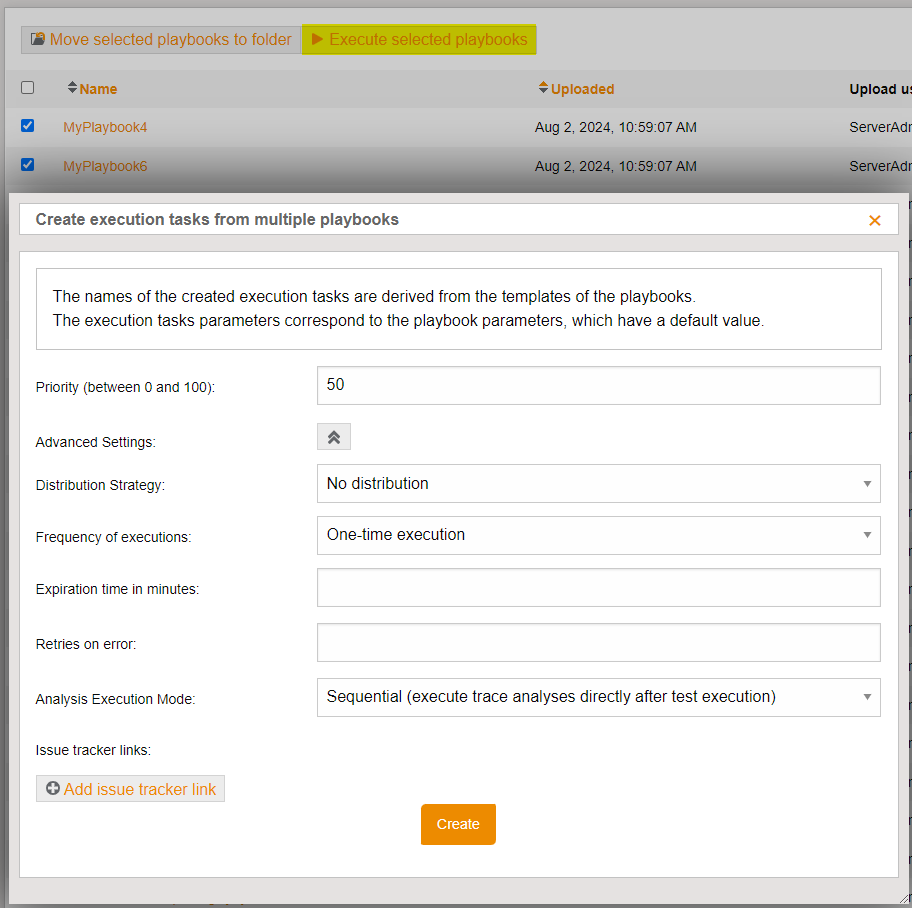
Task: Toggle the select-all checkbox in table header
Action: (x=28, y=88)
